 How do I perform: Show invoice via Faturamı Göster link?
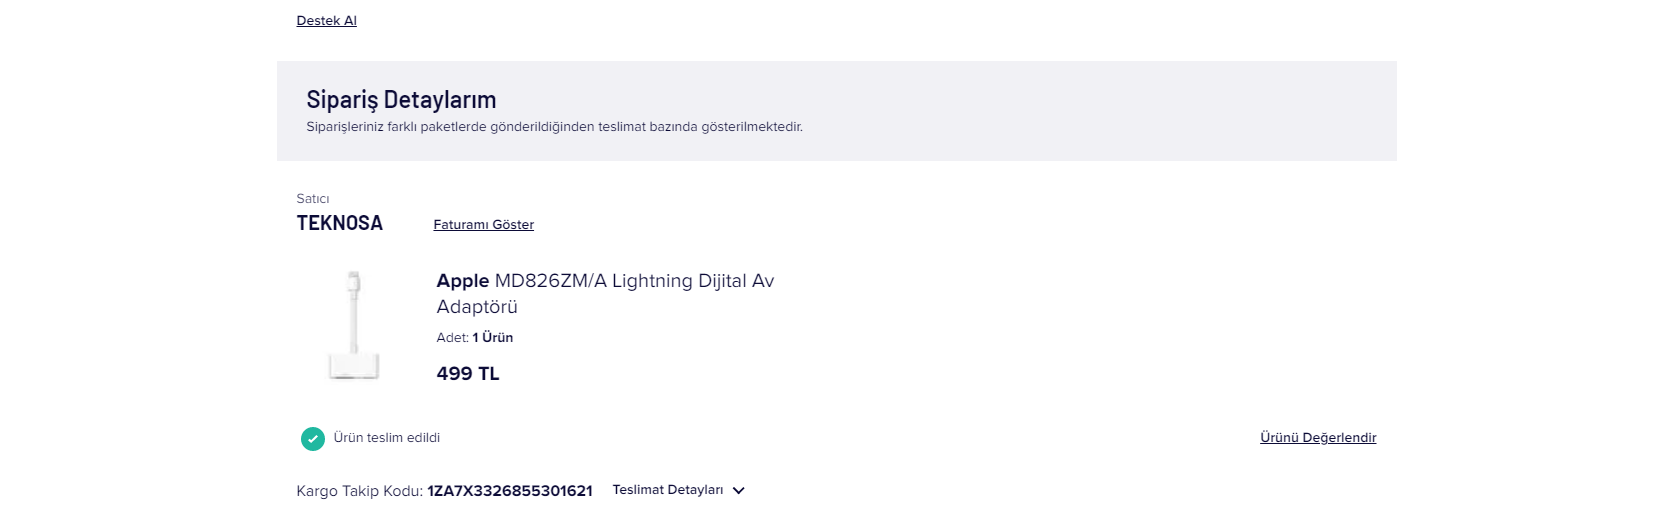[x=483, y=225]
